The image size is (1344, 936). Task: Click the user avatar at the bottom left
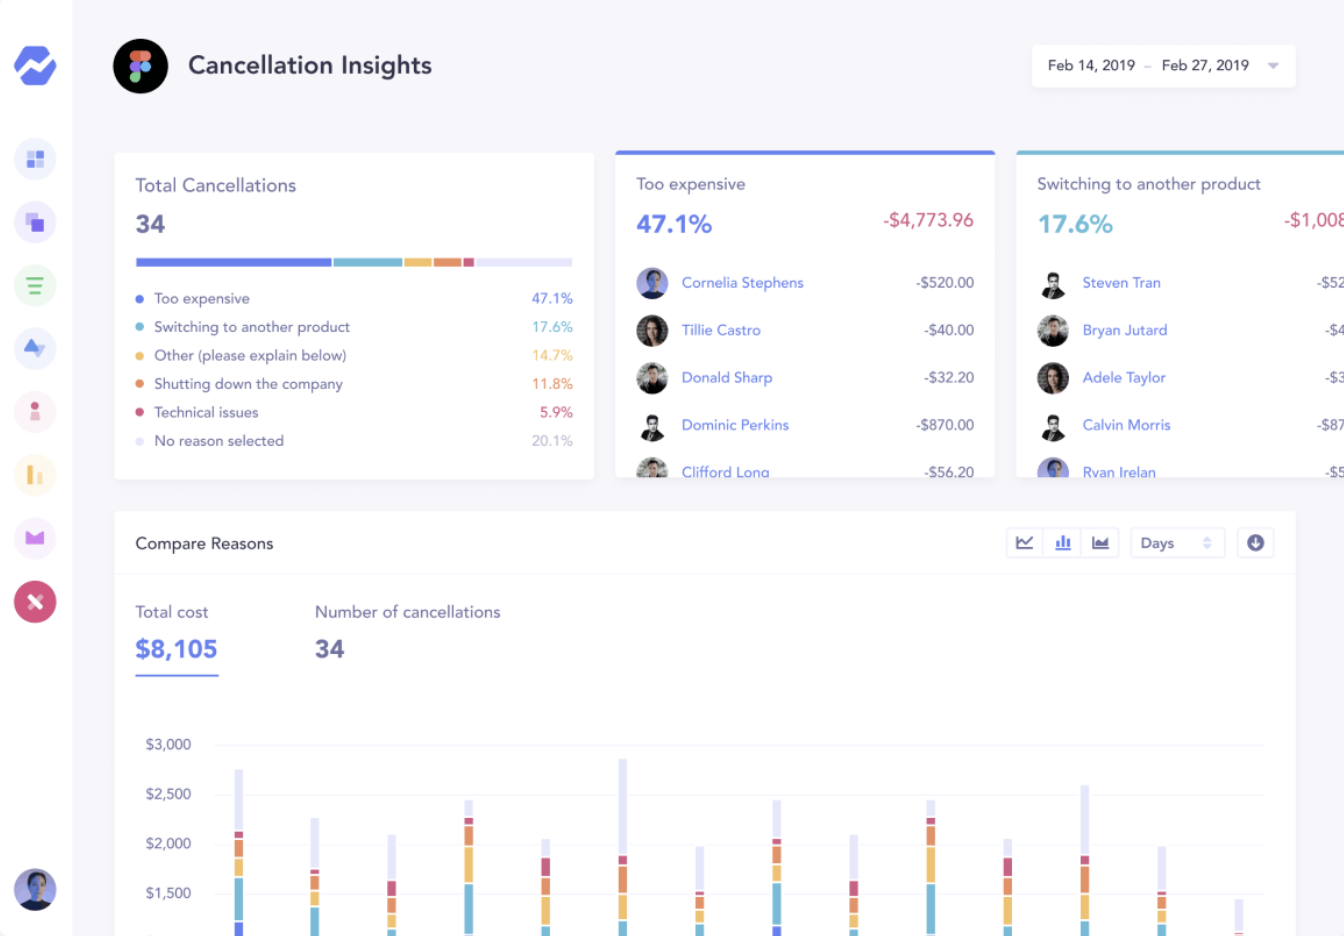pos(34,889)
